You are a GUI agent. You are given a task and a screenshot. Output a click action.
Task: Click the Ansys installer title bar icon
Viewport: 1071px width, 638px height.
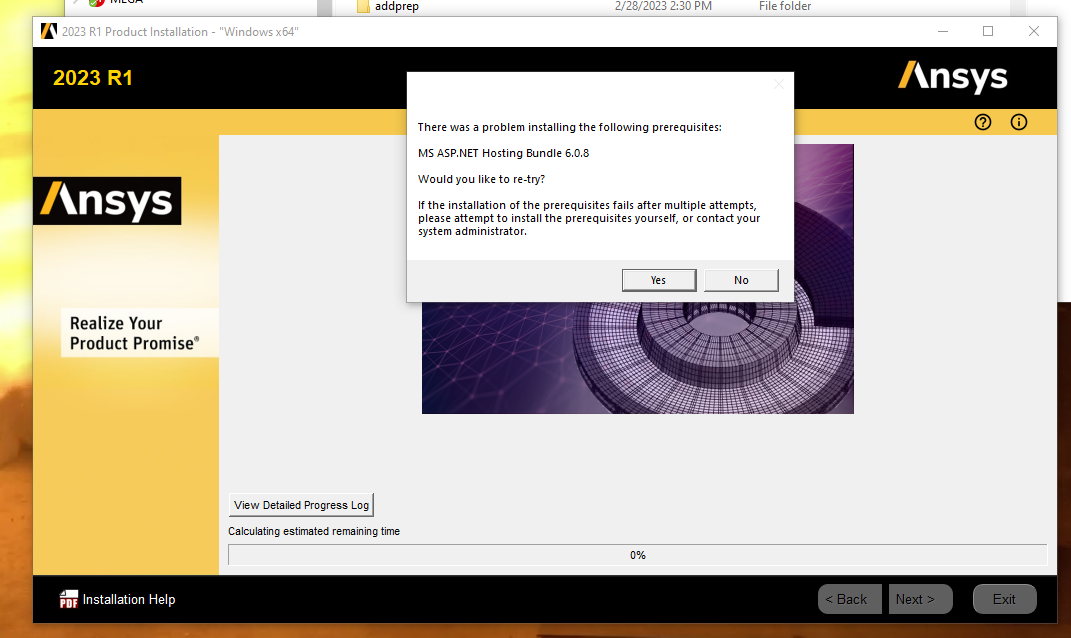tap(49, 31)
